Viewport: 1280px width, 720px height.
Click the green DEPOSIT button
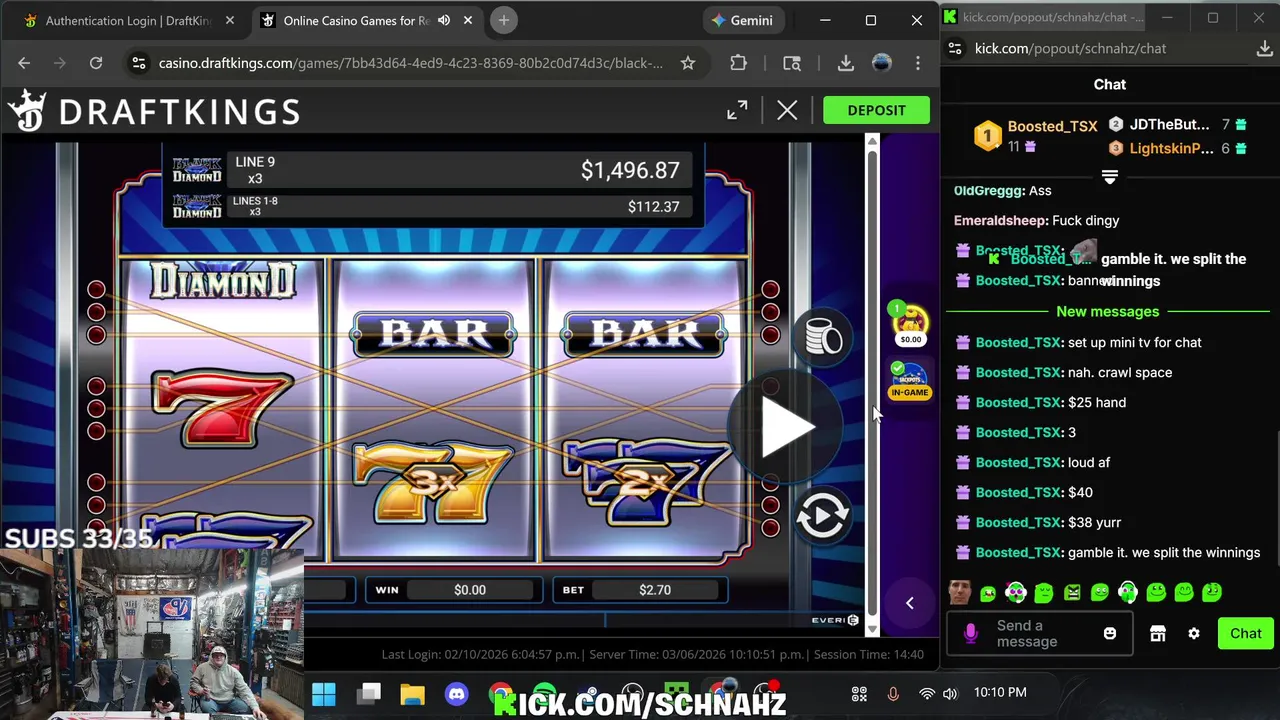click(x=876, y=110)
